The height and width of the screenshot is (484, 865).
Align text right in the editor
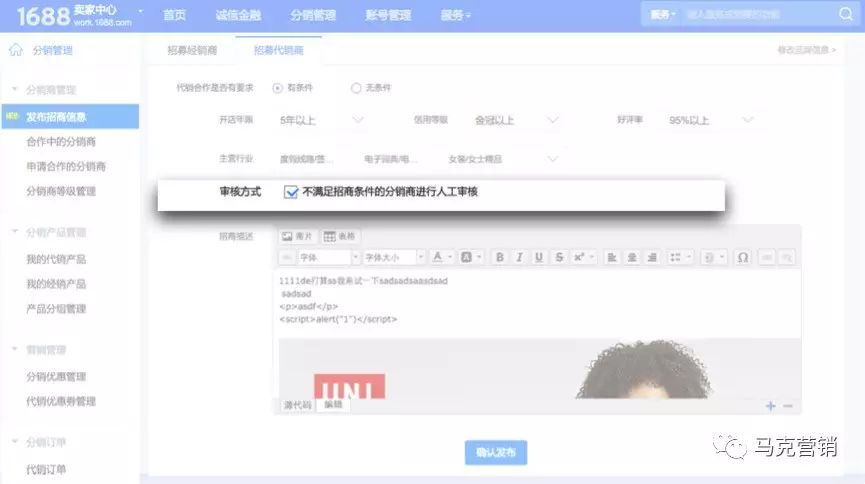point(652,257)
